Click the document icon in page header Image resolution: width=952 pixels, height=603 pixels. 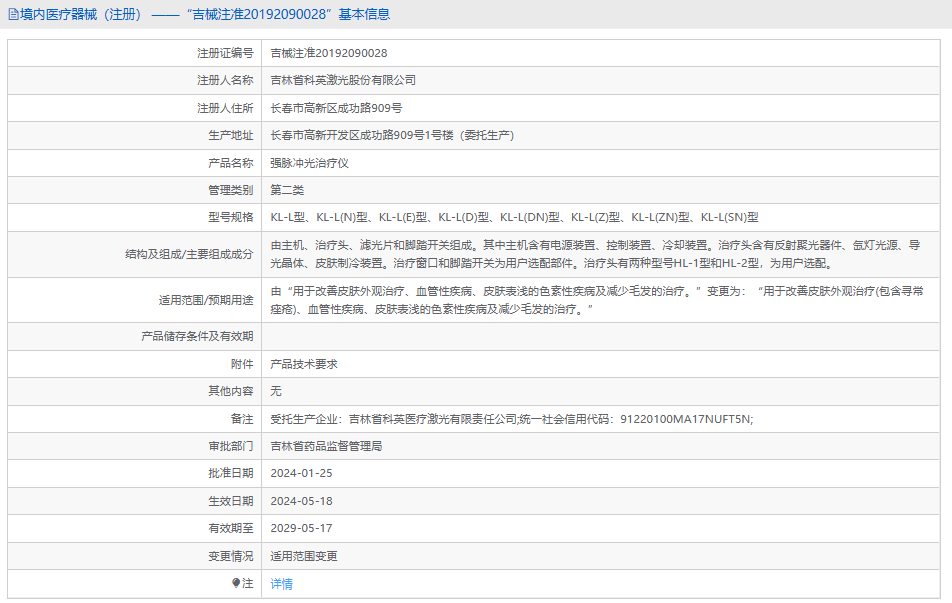coord(13,15)
